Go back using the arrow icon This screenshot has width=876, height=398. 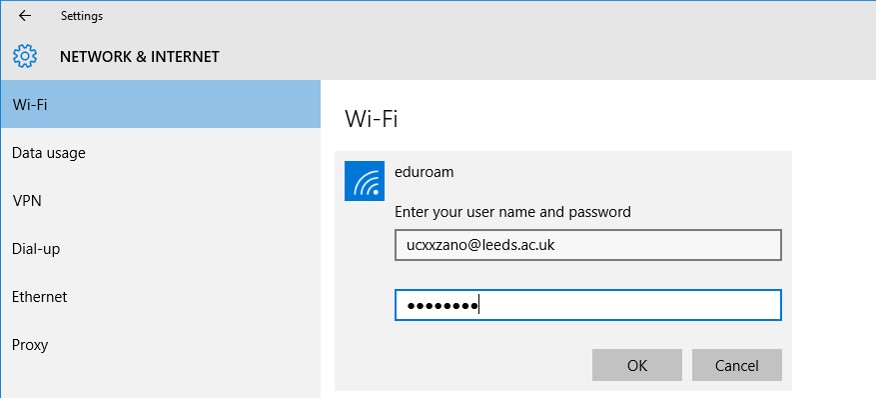pyautogui.click(x=25, y=16)
